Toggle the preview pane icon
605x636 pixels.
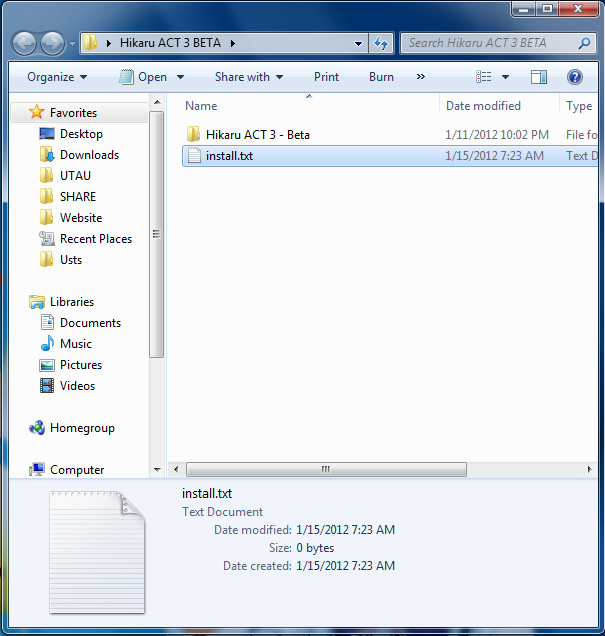[539, 77]
